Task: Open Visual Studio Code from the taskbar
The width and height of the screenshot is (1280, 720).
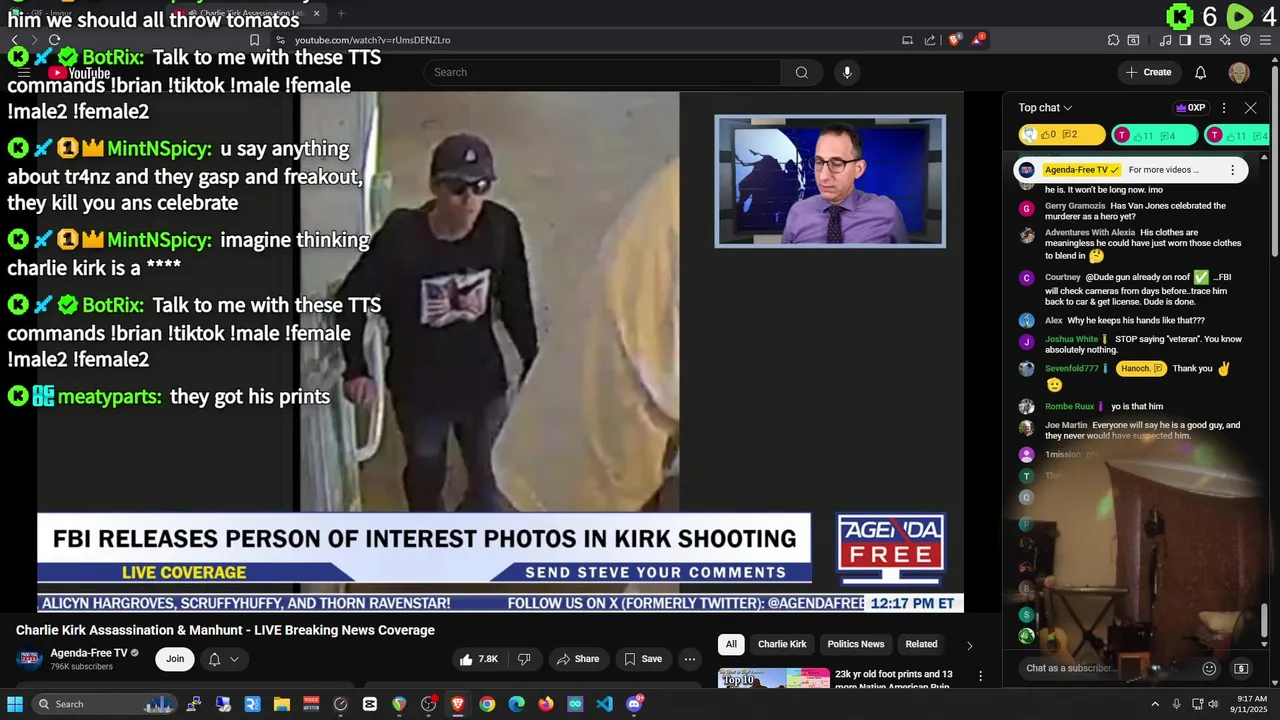Action: click(604, 704)
